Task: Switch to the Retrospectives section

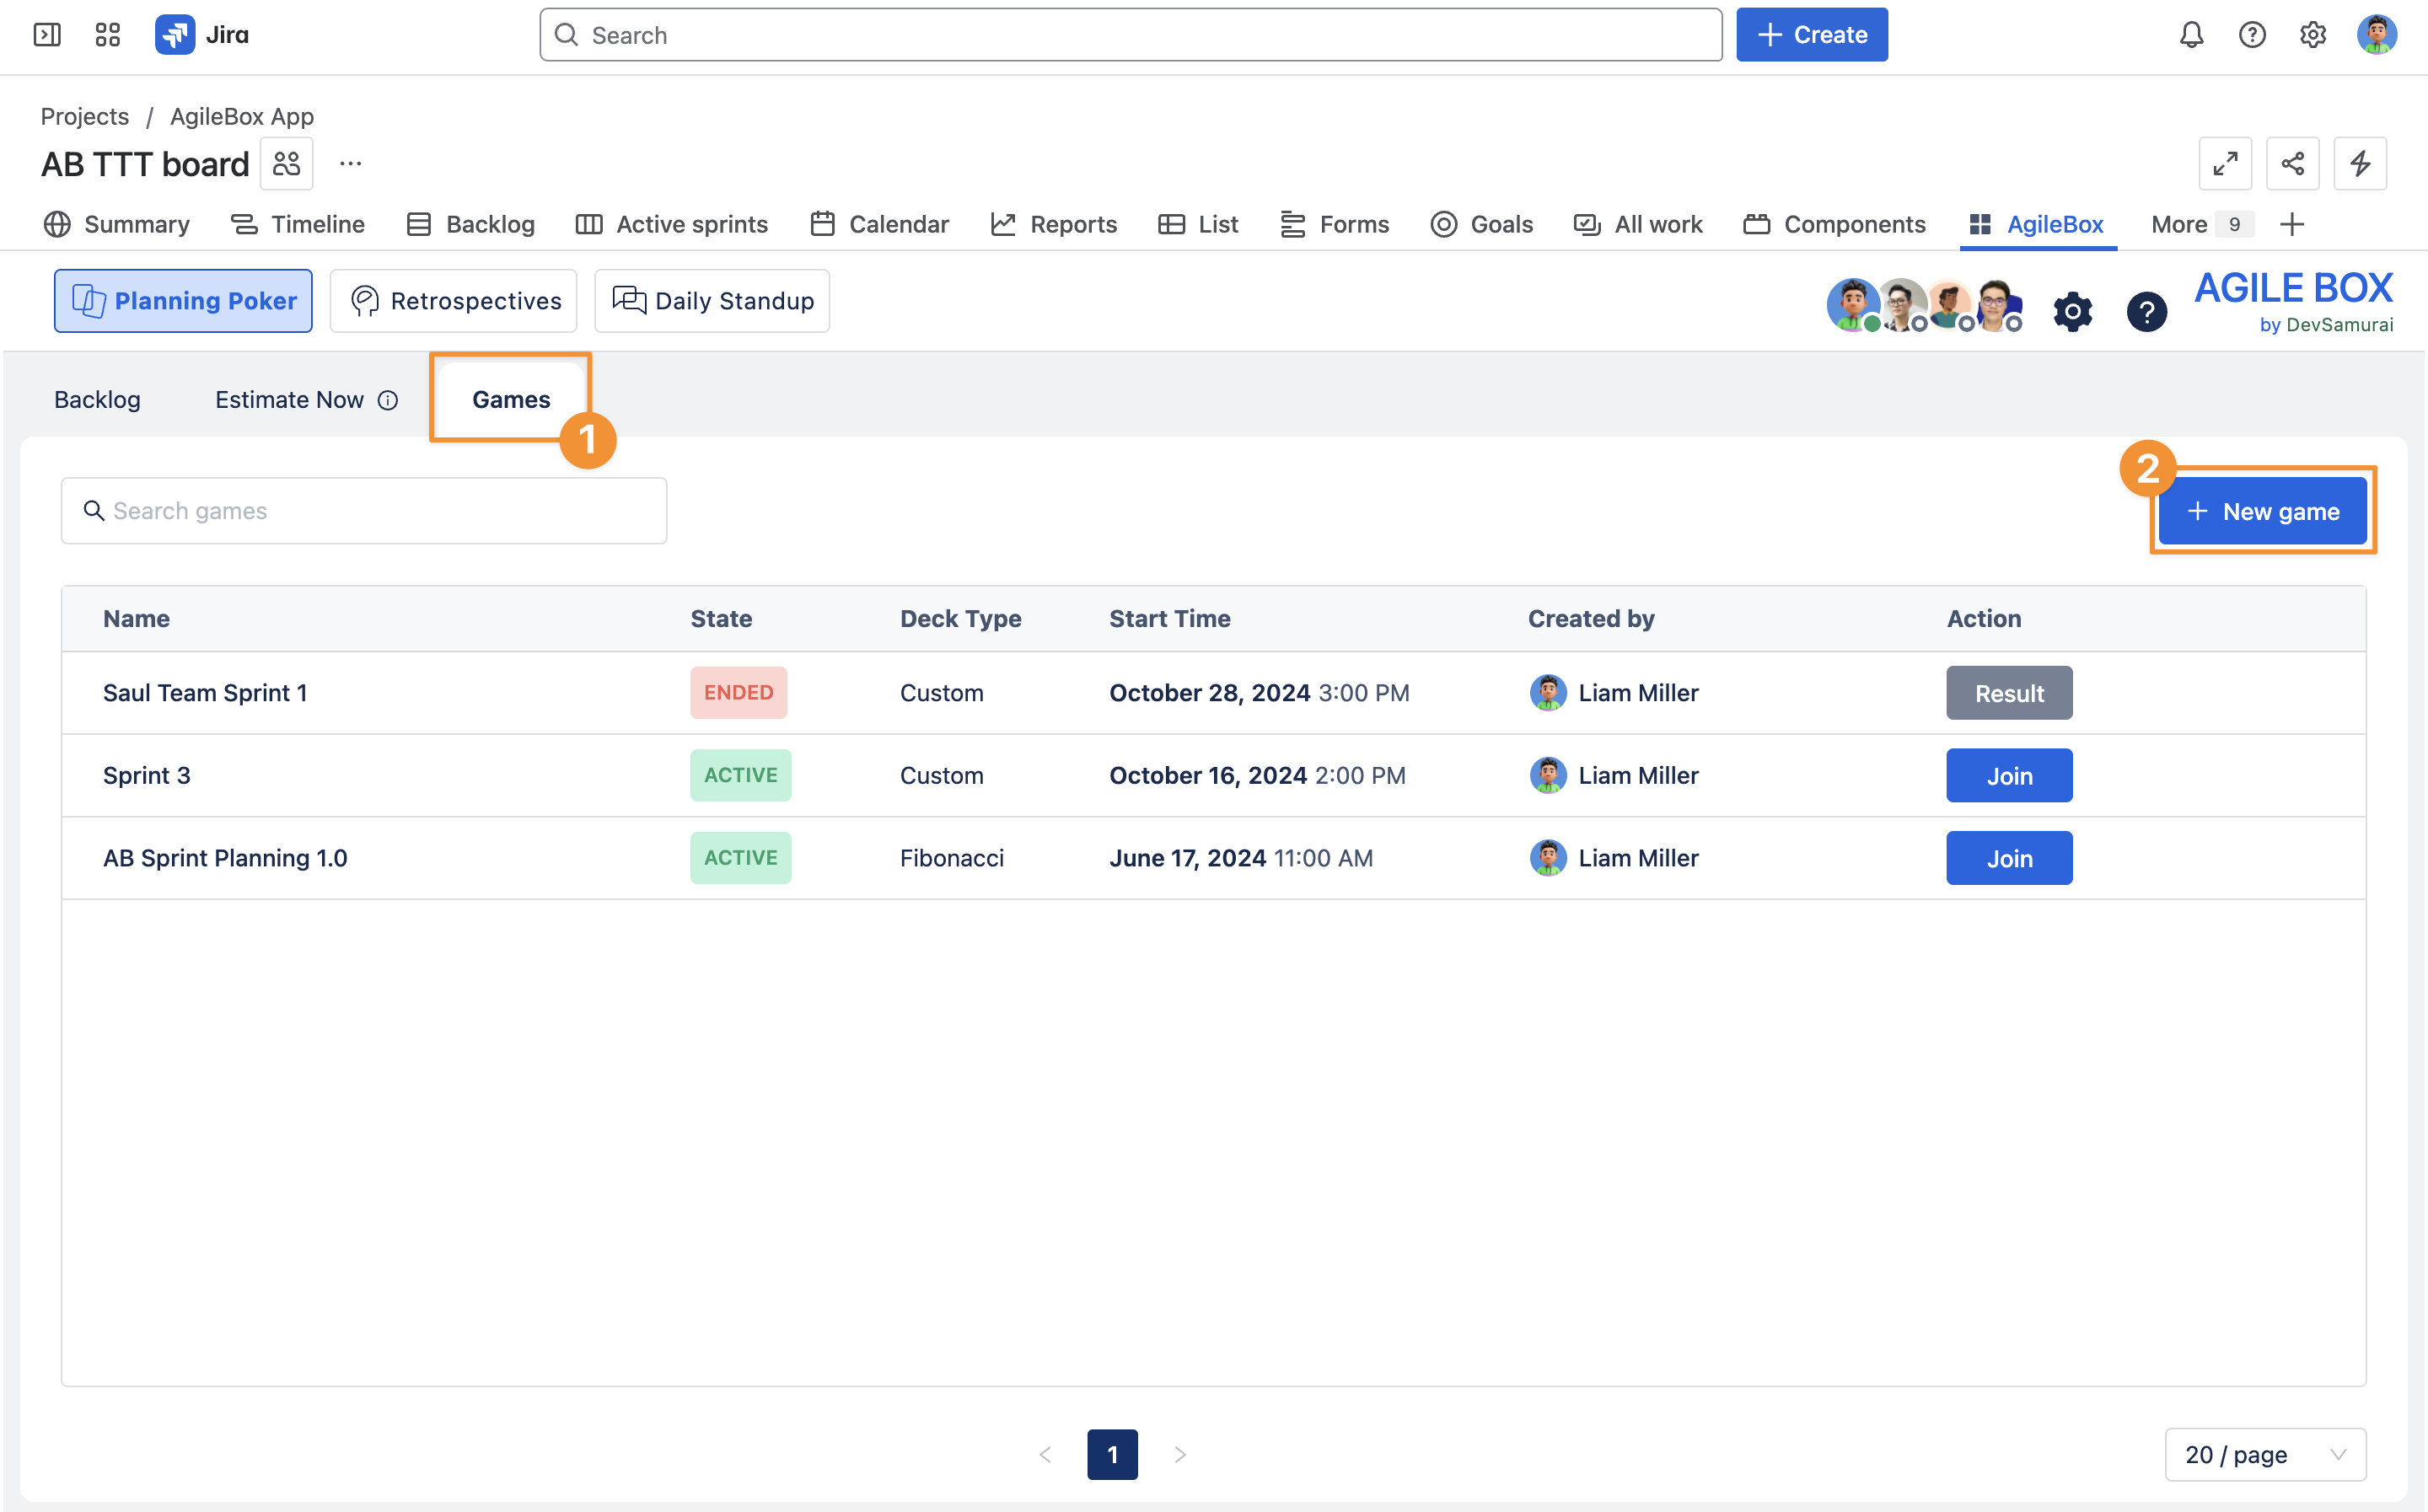Action: 454,301
